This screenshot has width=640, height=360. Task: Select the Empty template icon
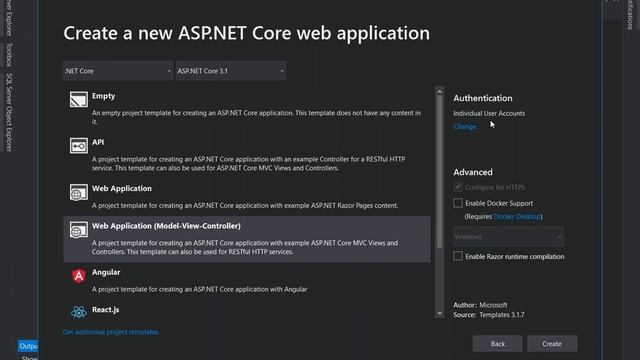point(78,99)
